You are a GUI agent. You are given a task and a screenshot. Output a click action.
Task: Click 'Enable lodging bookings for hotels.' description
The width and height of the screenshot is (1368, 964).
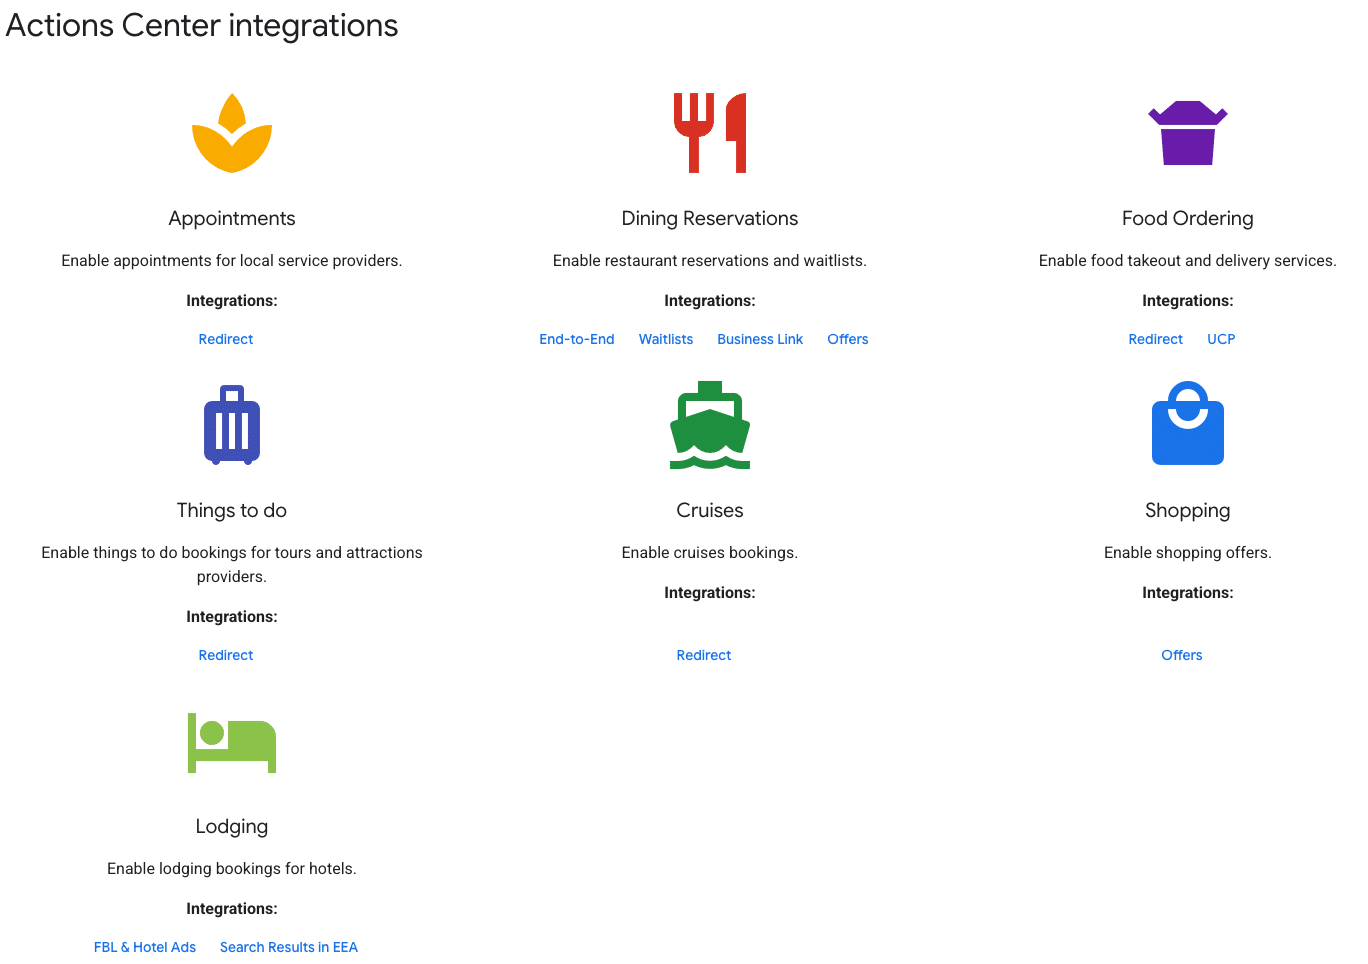pyautogui.click(x=232, y=868)
